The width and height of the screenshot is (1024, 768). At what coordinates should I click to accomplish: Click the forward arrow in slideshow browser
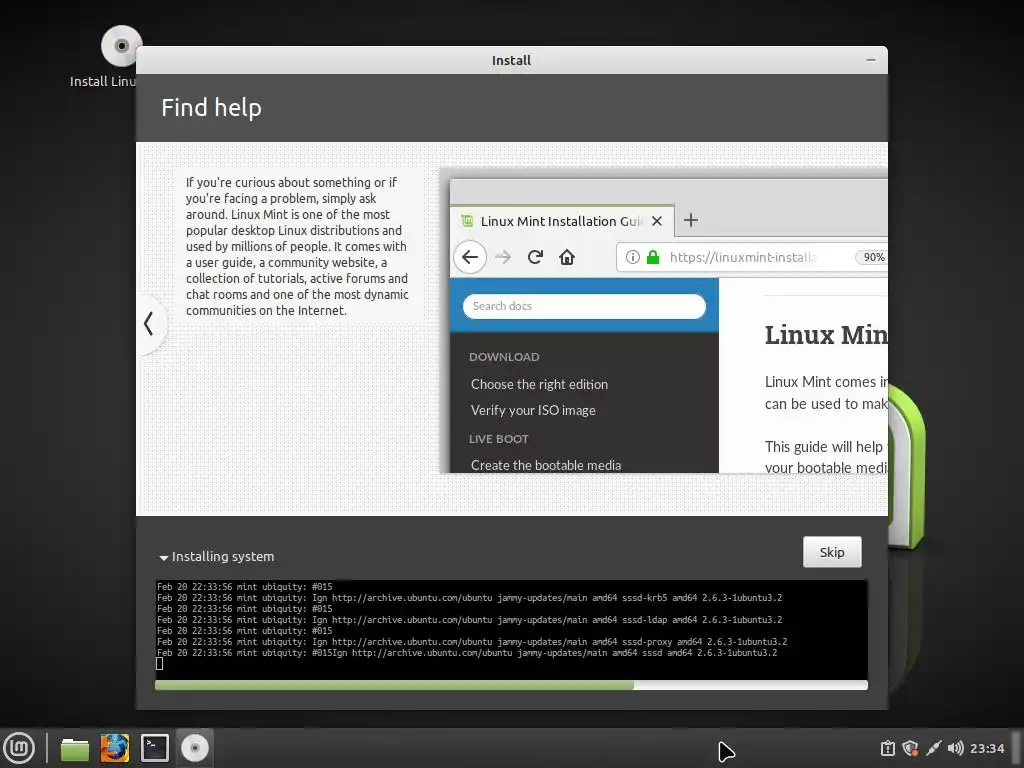tap(503, 257)
